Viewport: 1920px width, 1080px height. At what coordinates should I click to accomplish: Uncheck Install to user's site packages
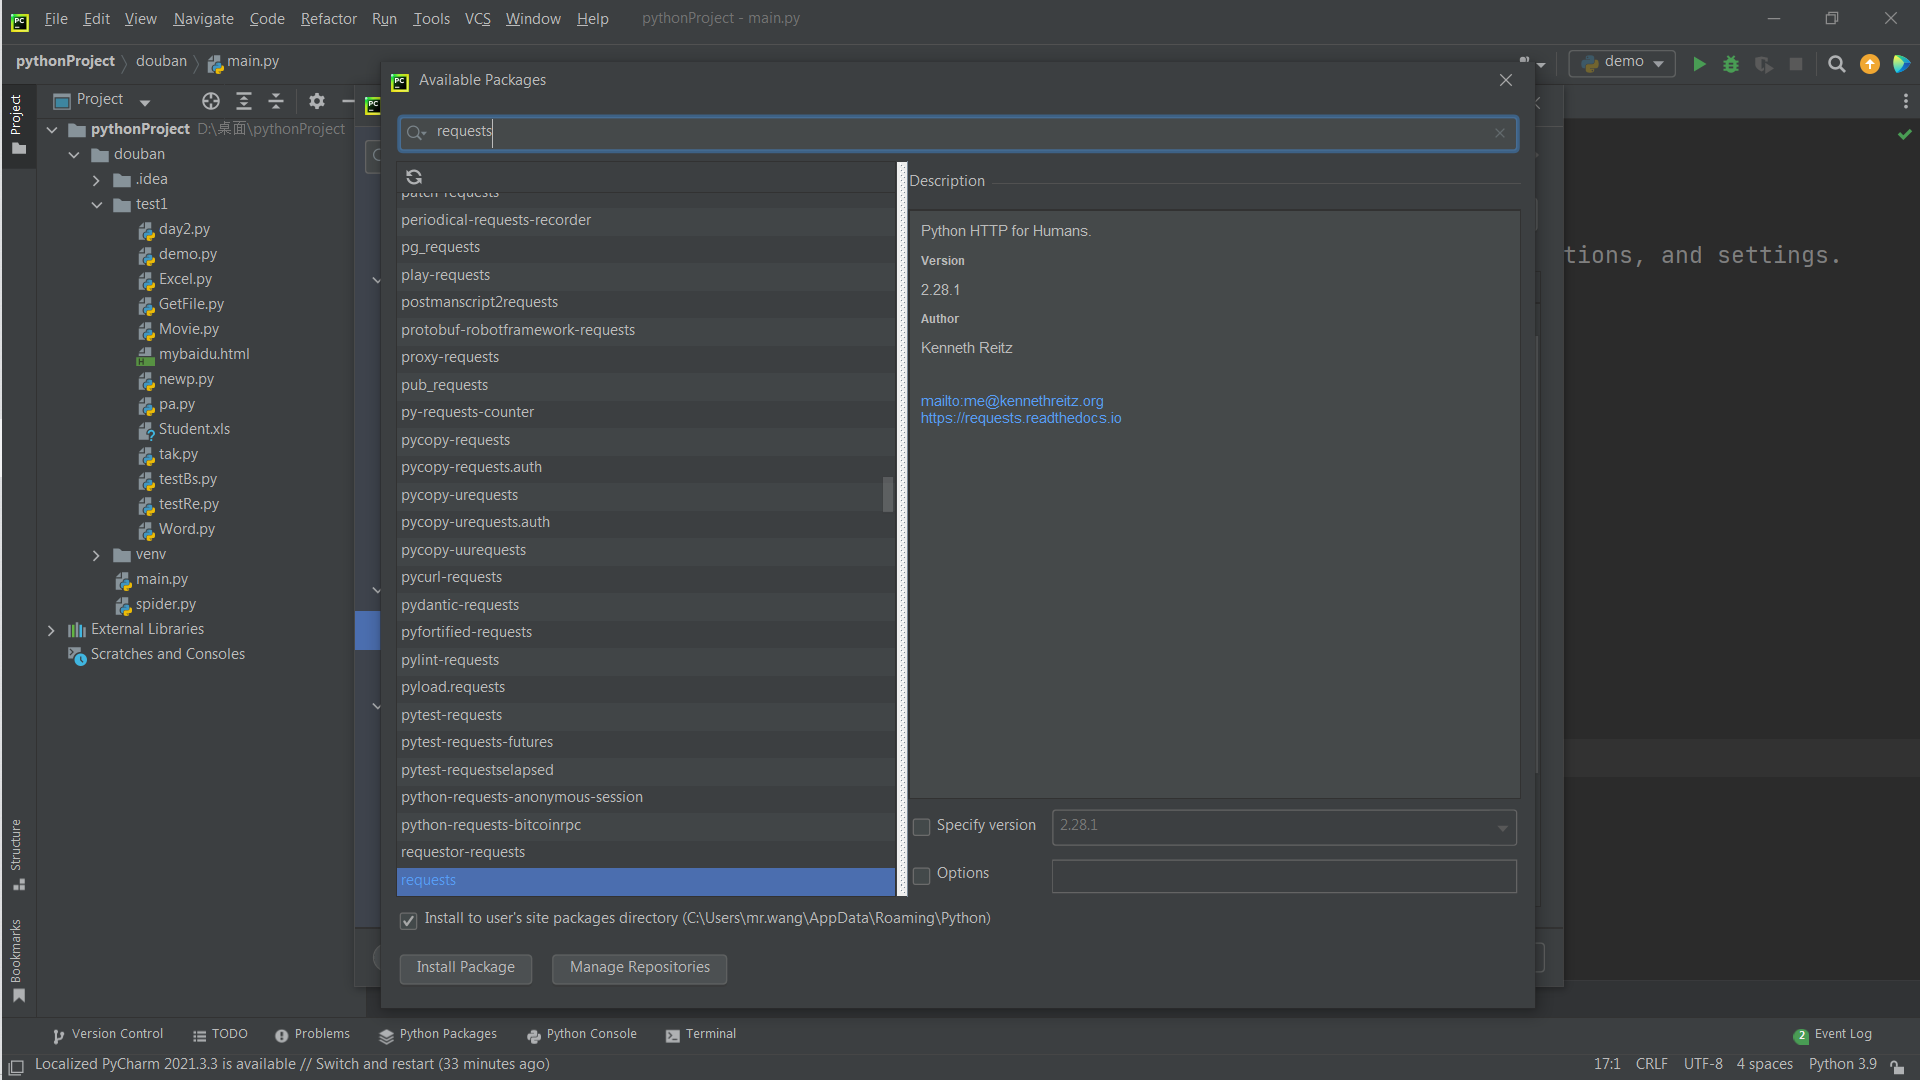click(x=409, y=920)
